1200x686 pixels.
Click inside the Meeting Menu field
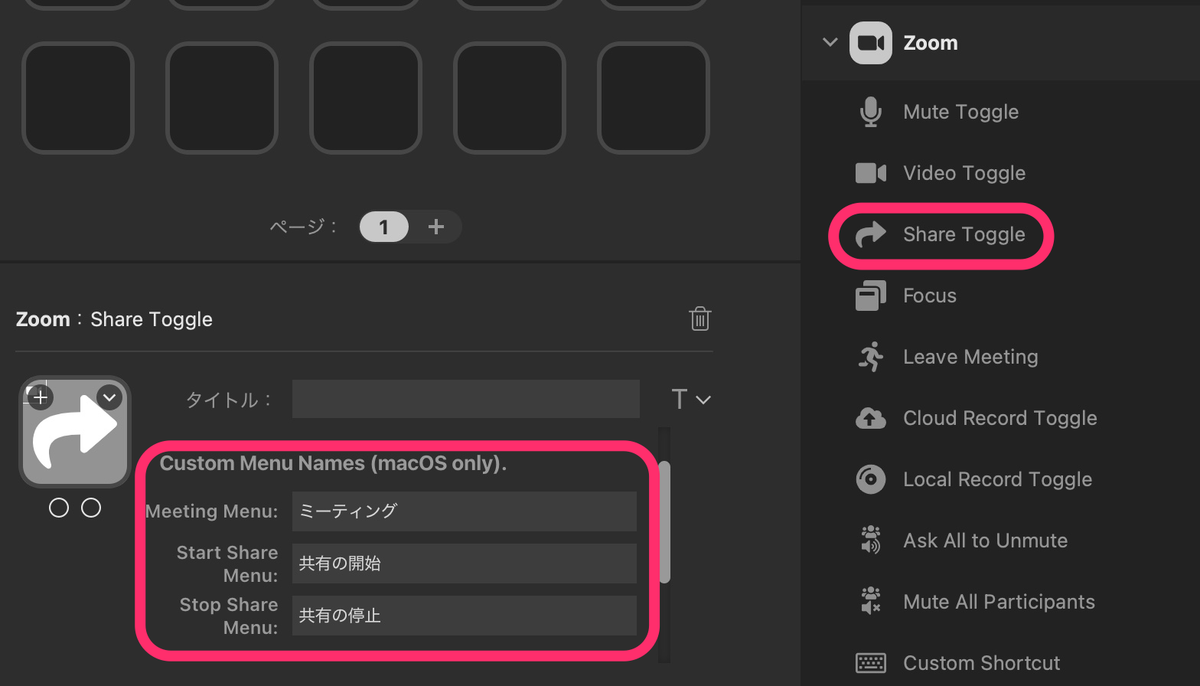(x=464, y=511)
